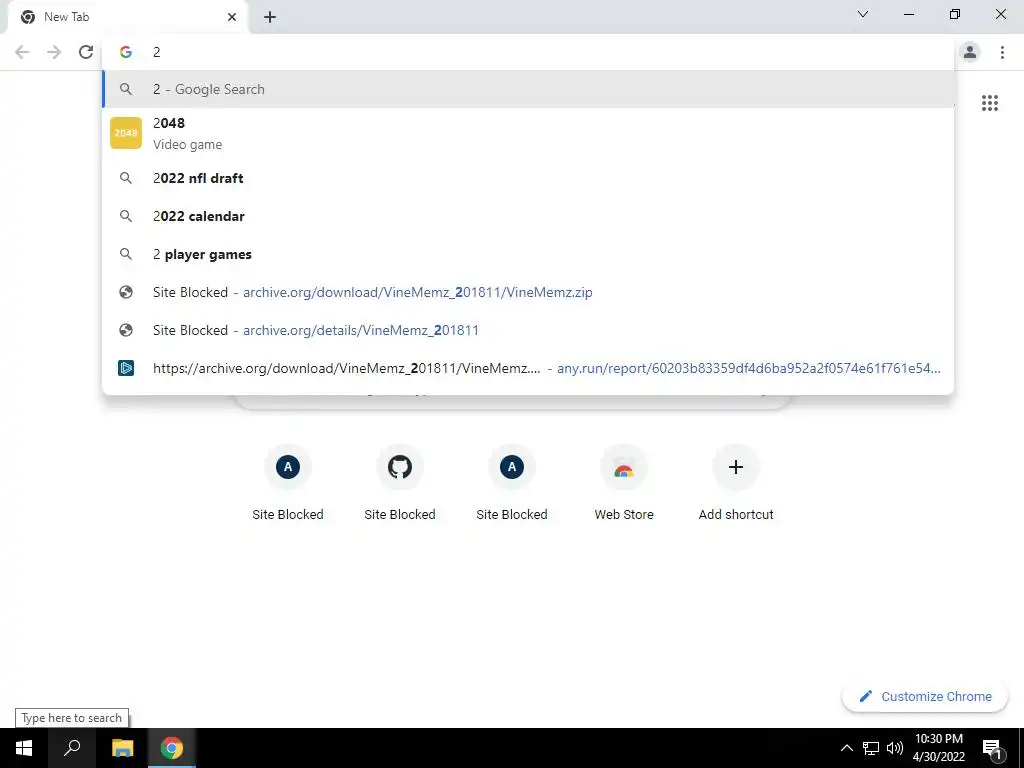Click the browser forward arrow
The height and width of the screenshot is (768, 1024).
click(54, 52)
